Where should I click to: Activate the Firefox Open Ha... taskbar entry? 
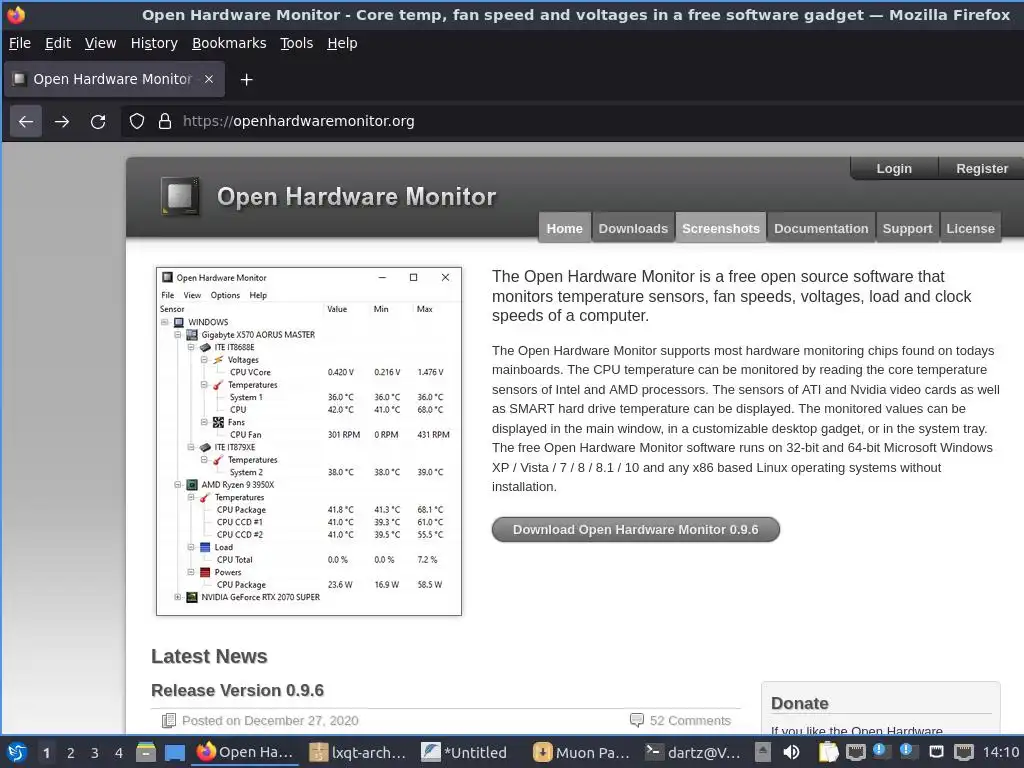pos(246,752)
